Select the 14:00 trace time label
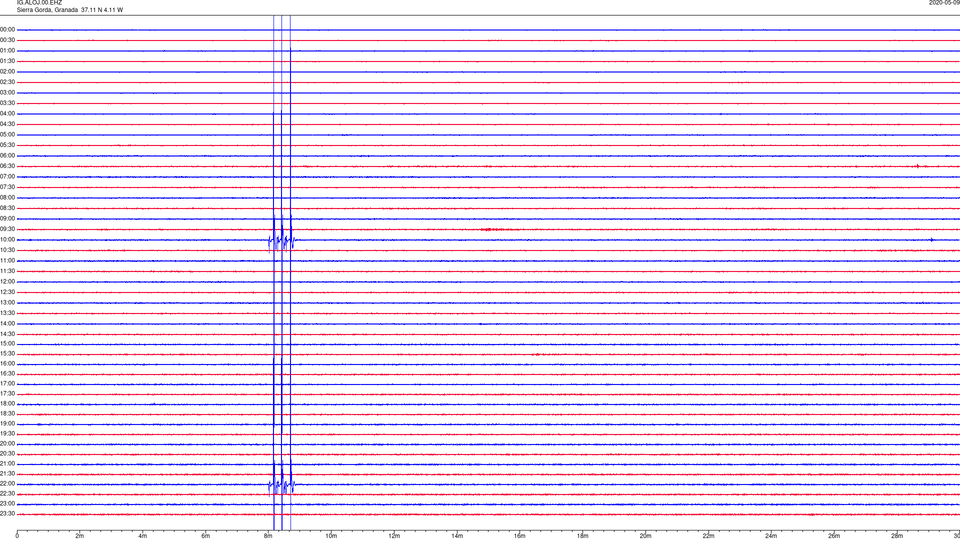The height and width of the screenshot is (540, 960). click(x=7, y=323)
